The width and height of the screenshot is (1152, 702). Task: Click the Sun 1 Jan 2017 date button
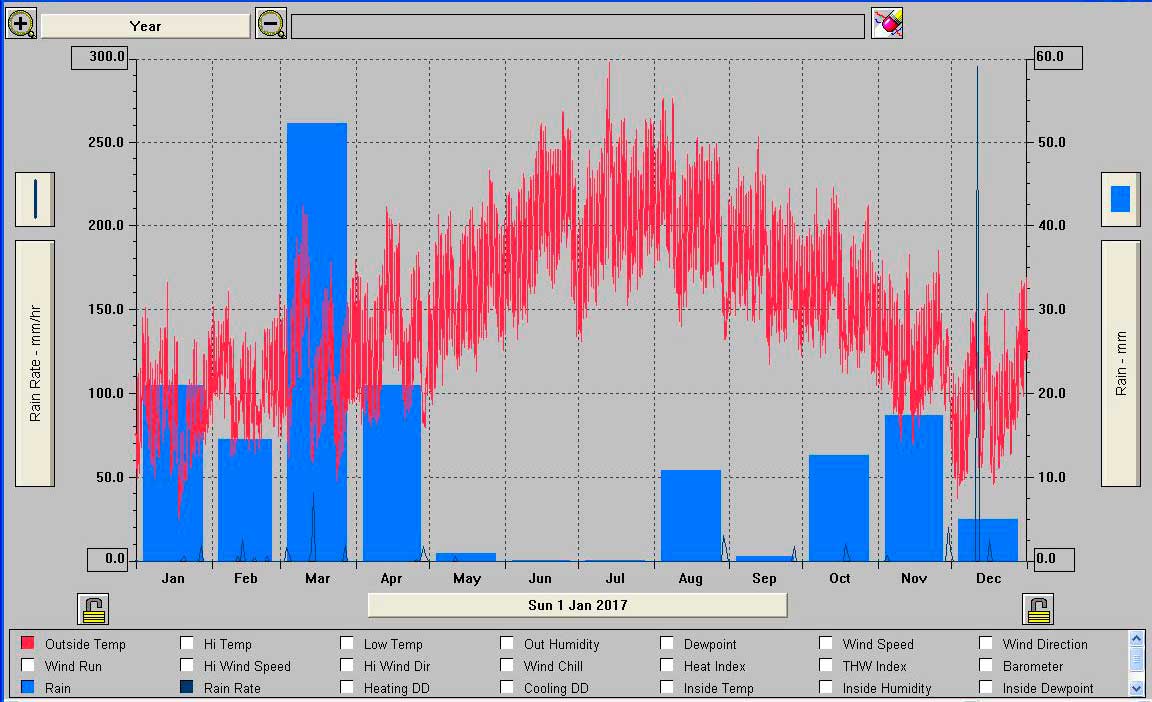[577, 605]
